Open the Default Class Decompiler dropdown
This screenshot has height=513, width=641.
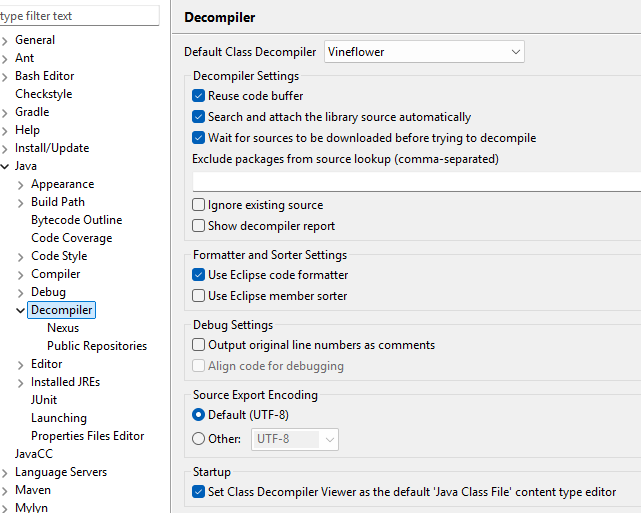(x=423, y=52)
